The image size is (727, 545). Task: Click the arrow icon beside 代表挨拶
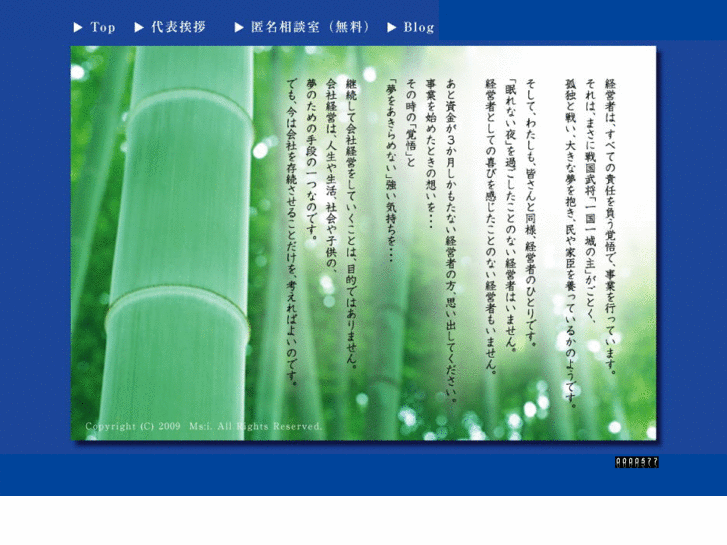(139, 28)
